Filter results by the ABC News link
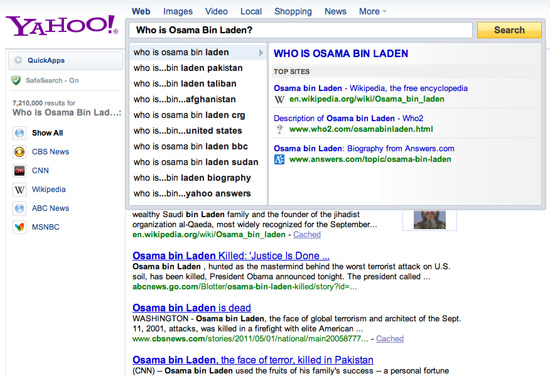 click(x=50, y=208)
